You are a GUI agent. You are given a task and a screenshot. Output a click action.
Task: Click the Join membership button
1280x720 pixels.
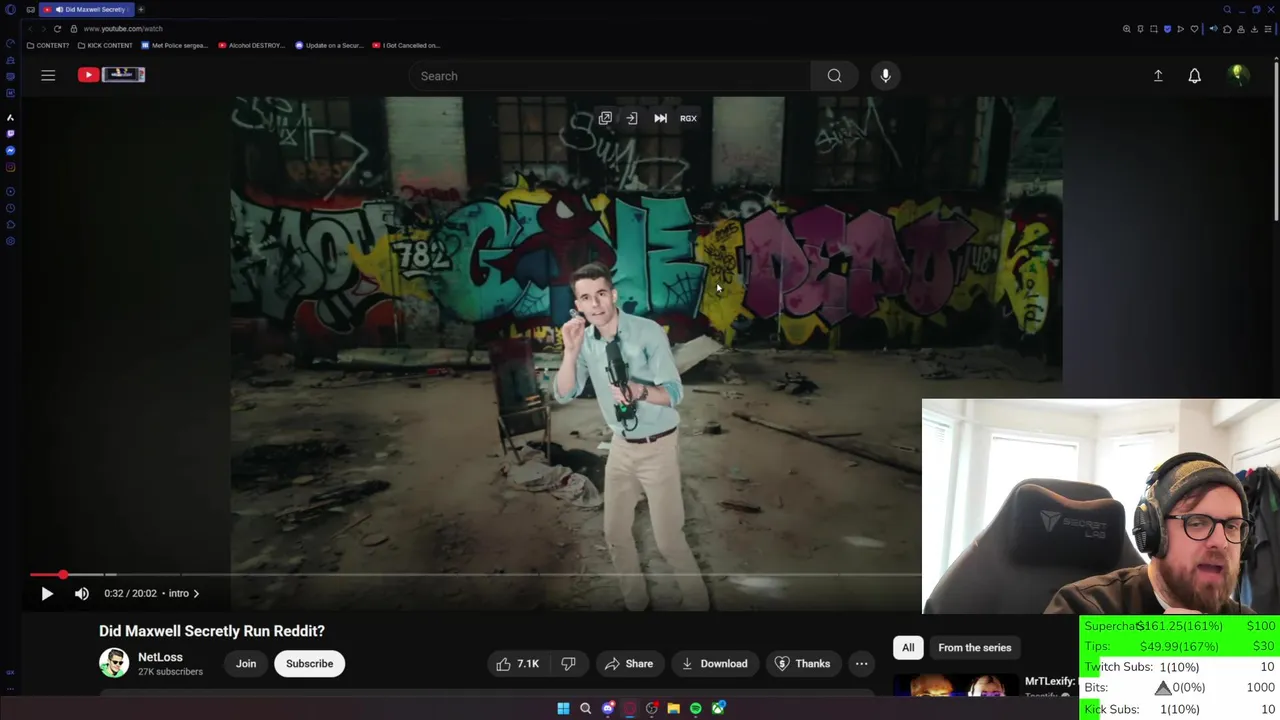coord(246,663)
